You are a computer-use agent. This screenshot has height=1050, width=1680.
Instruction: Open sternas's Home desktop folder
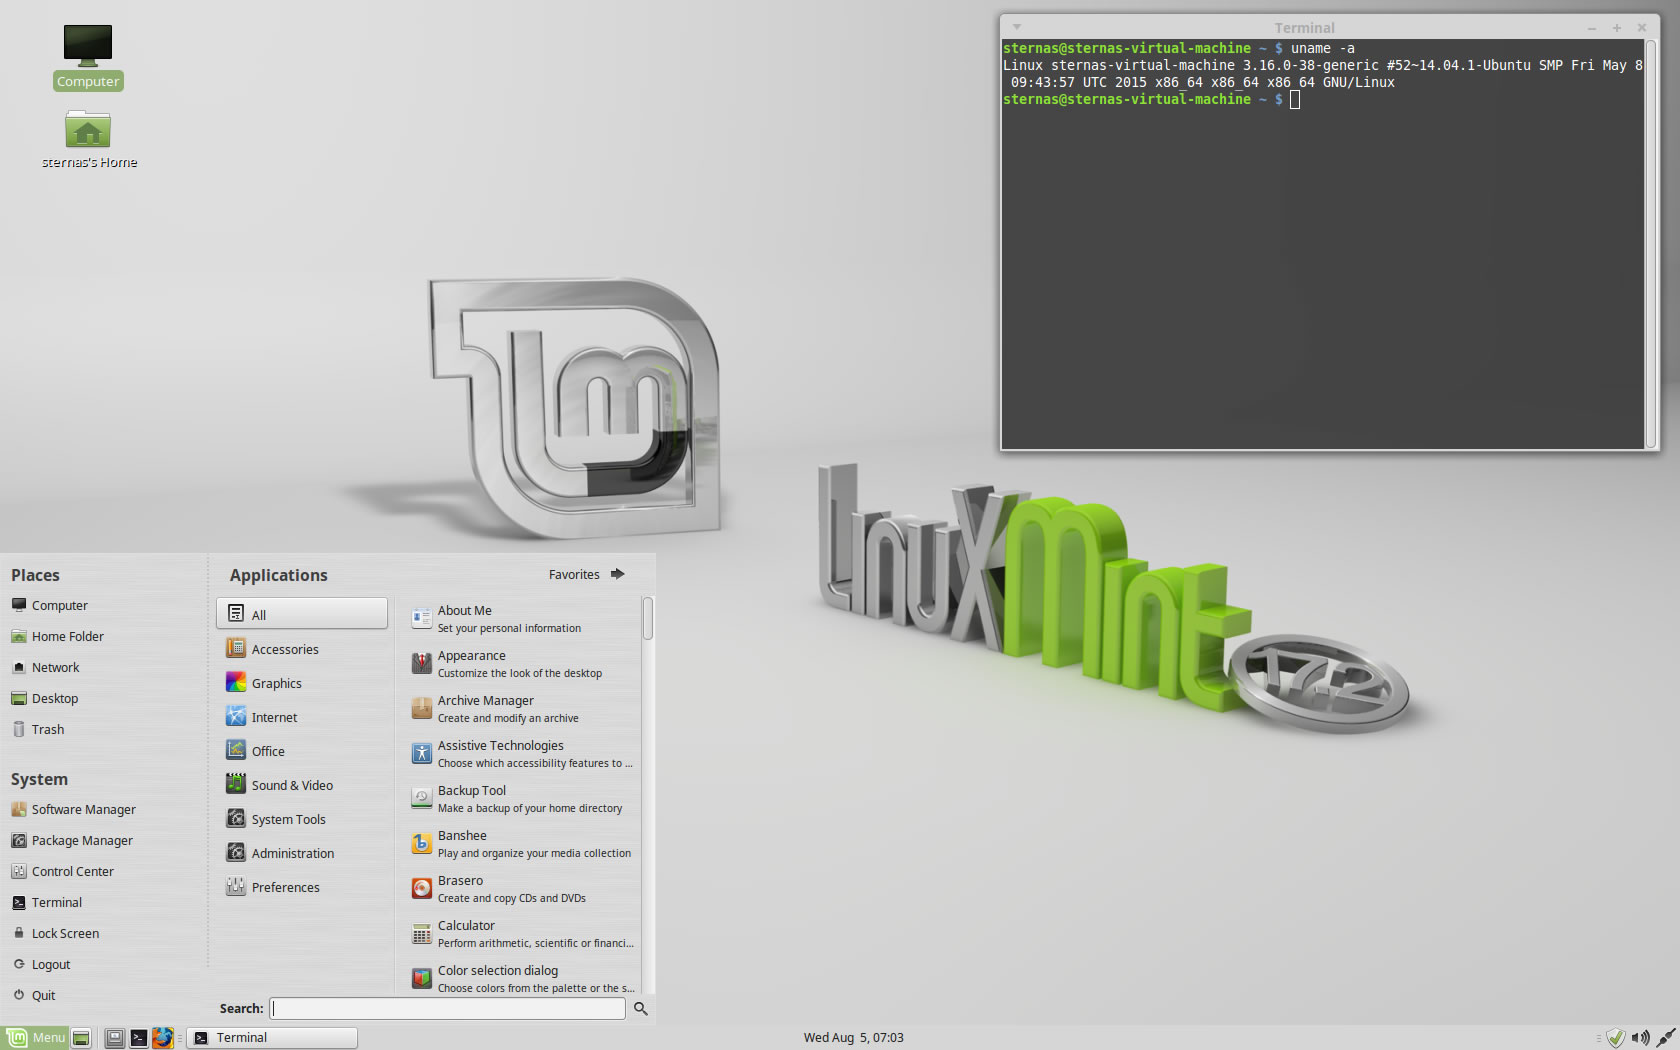point(88,138)
